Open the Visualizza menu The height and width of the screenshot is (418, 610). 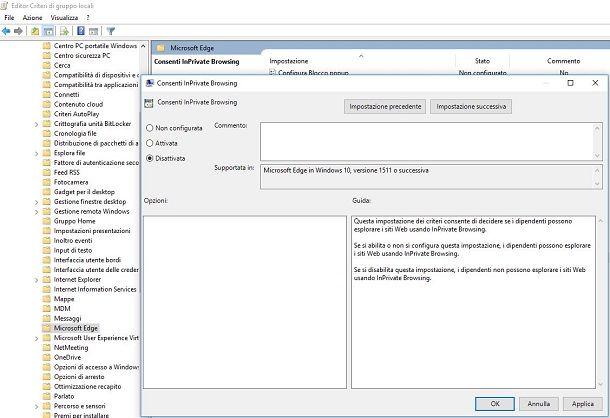click(64, 17)
